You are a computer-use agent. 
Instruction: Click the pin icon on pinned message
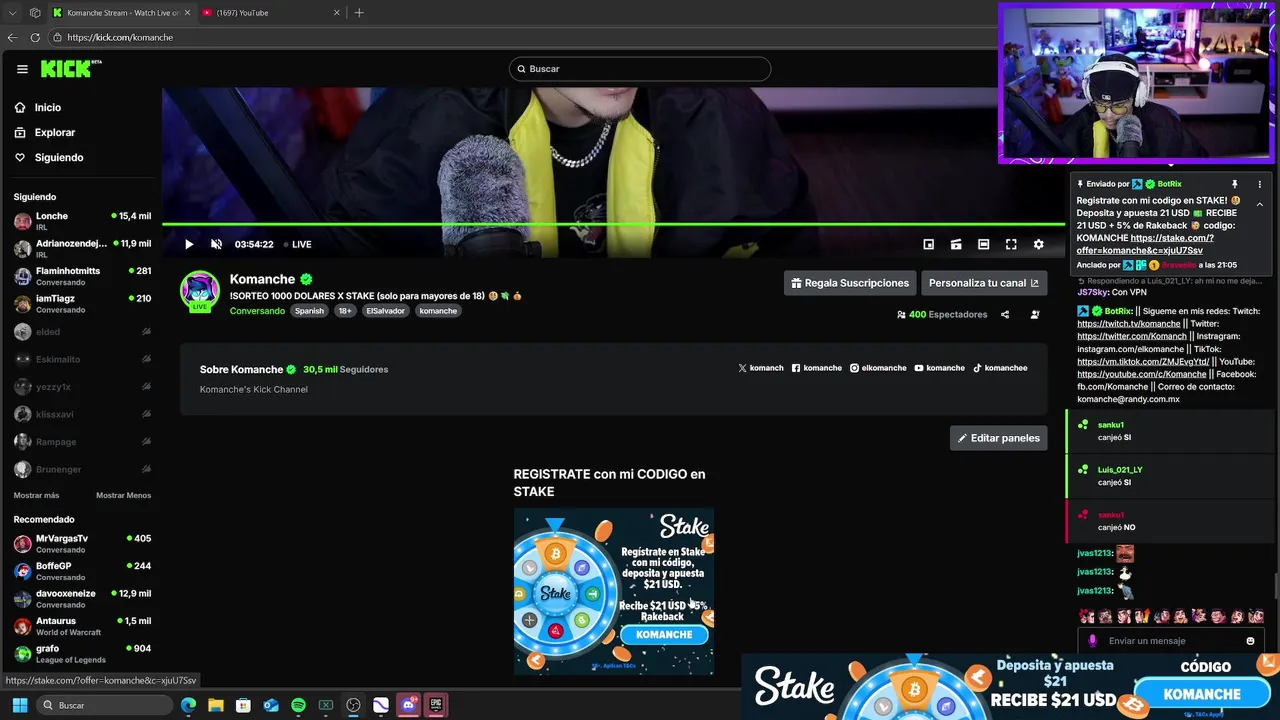(1235, 184)
